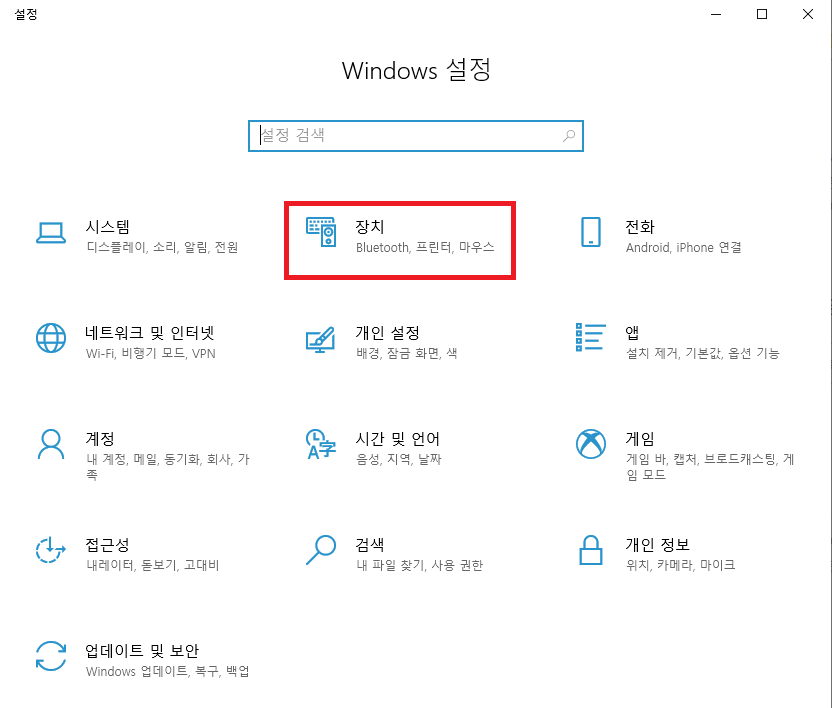Go to 시간 및 언어 title
Screen dimensions: 832x708
click(397, 439)
